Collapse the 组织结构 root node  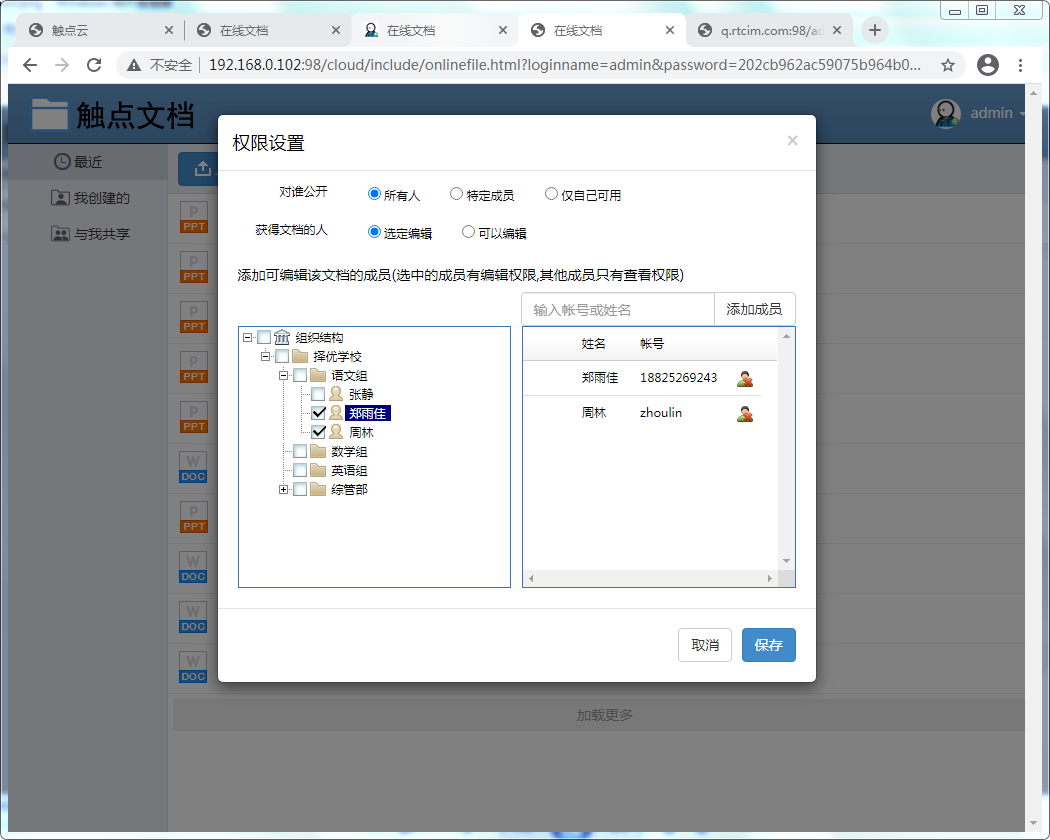click(x=247, y=337)
